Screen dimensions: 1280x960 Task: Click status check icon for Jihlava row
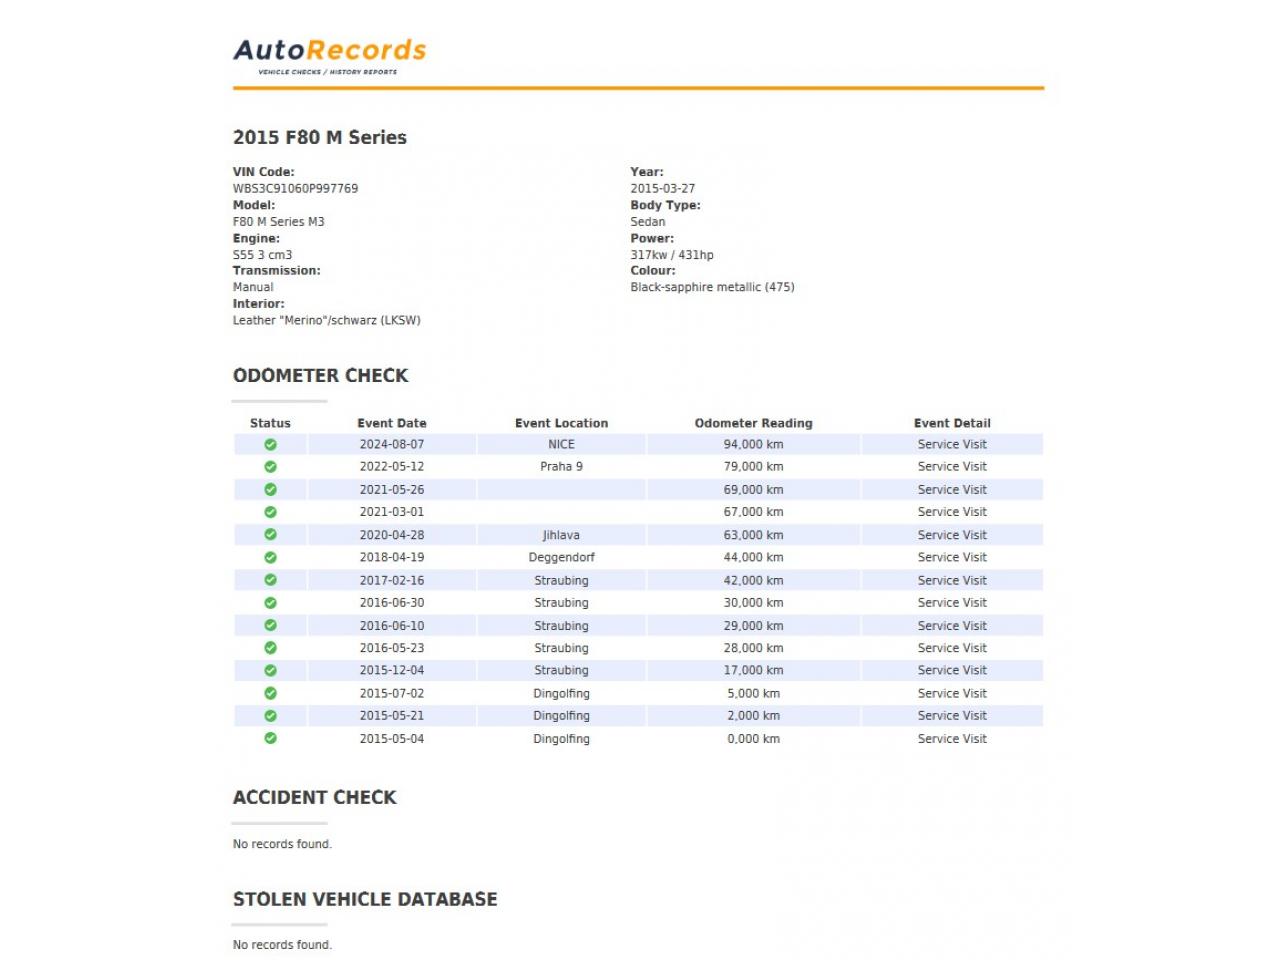[270, 535]
